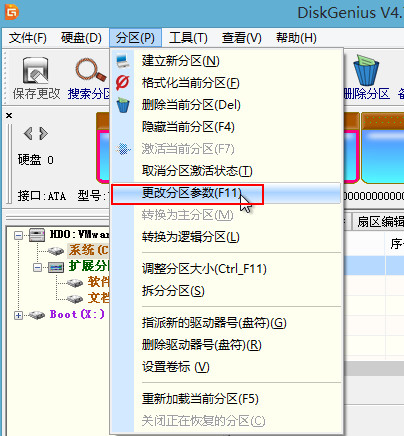Open the 工具(T) menu
The width and height of the screenshot is (404, 436).
click(x=188, y=38)
